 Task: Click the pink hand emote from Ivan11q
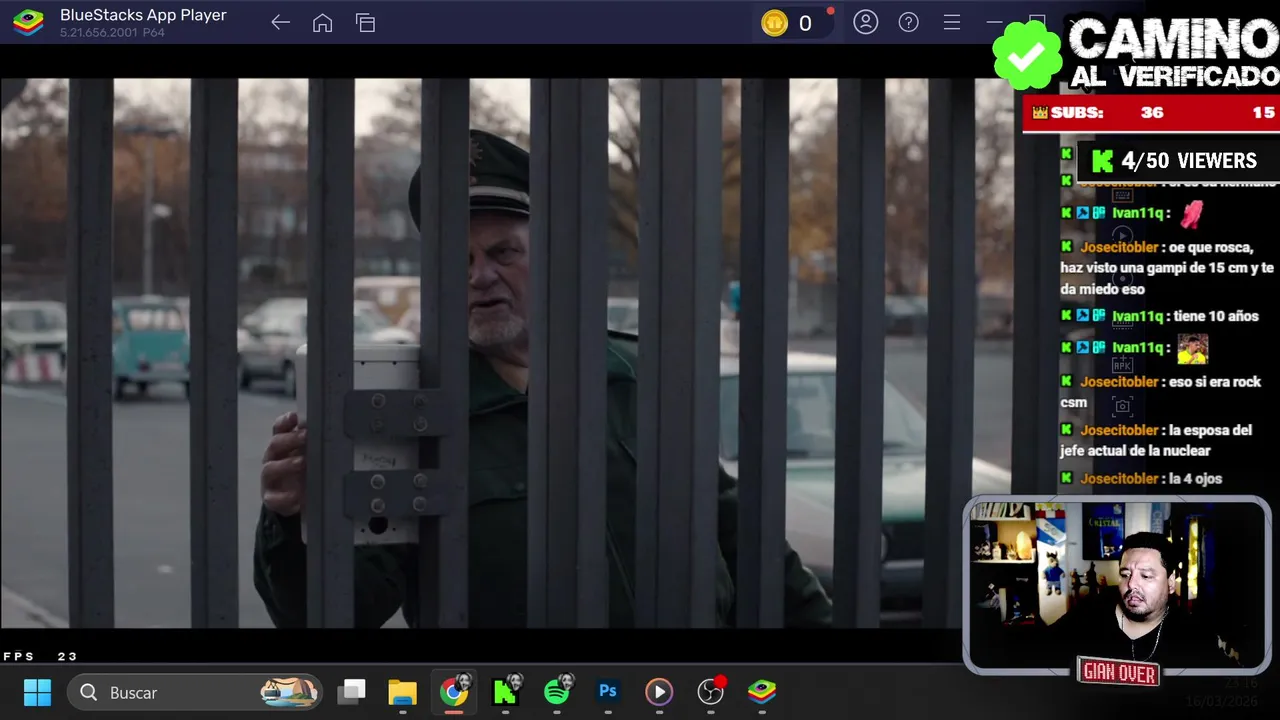click(x=1191, y=213)
